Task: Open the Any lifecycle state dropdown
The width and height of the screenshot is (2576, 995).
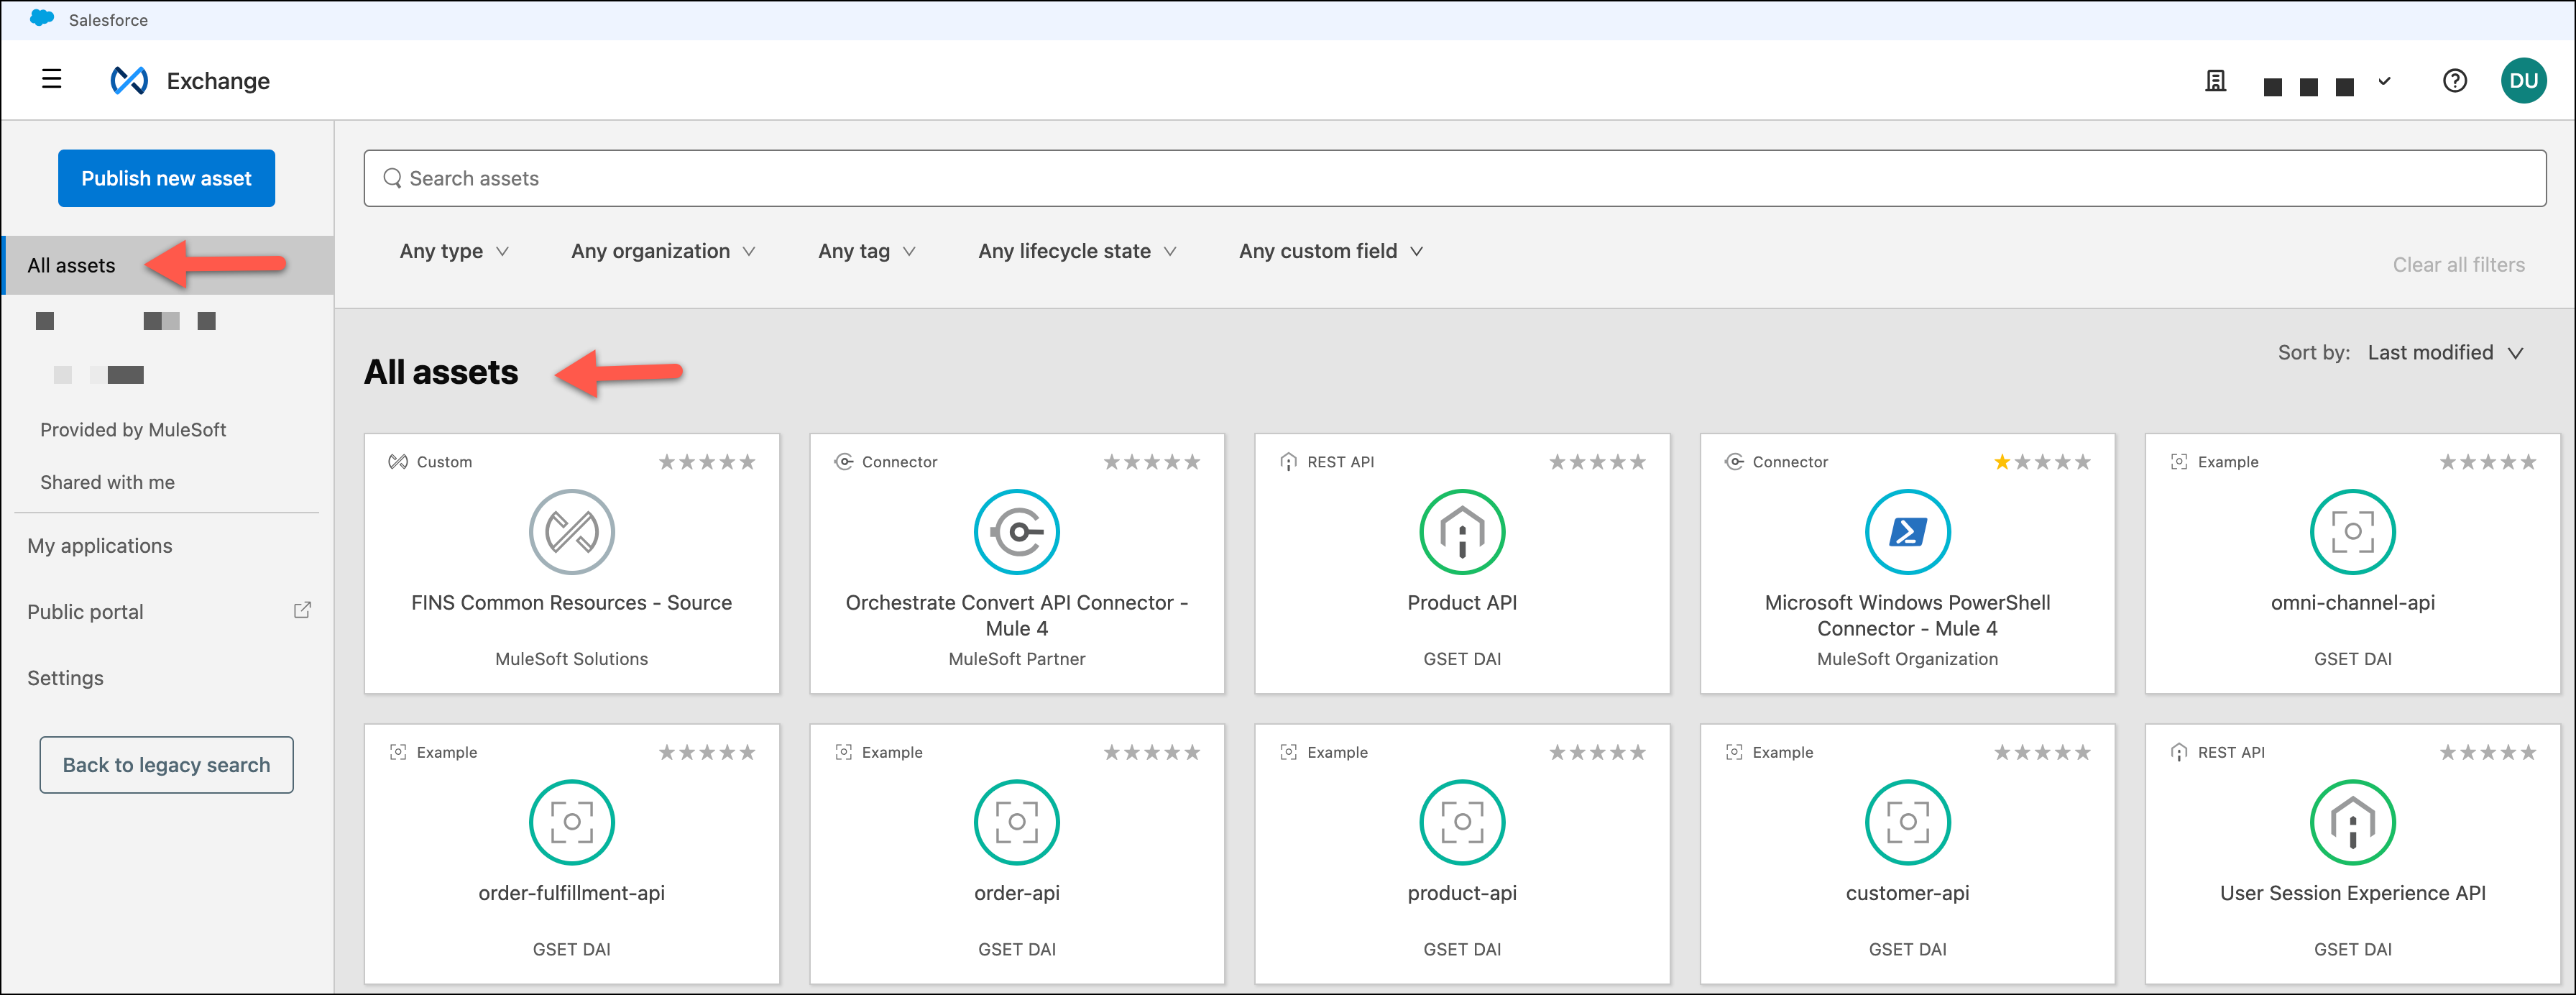Action: pos(1077,251)
